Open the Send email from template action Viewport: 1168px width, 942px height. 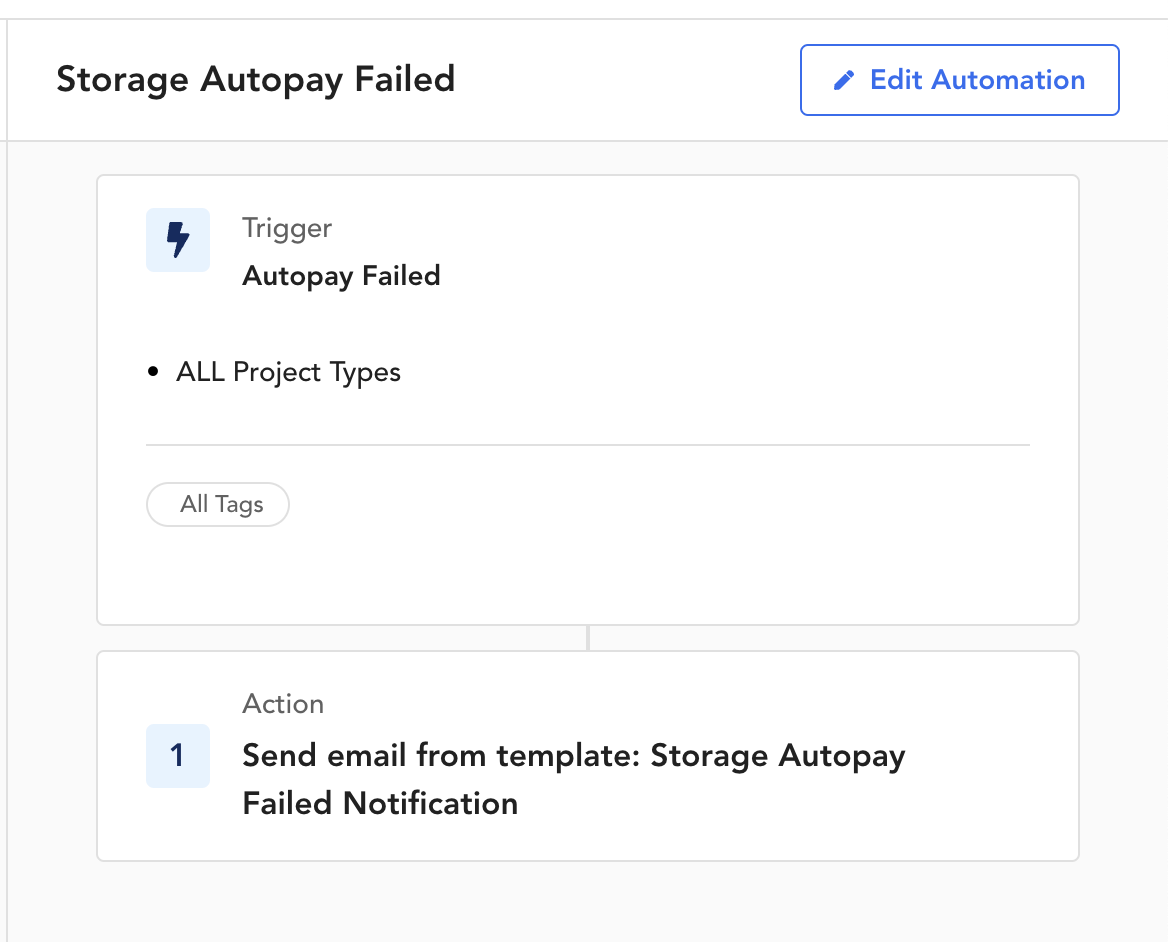(x=574, y=779)
